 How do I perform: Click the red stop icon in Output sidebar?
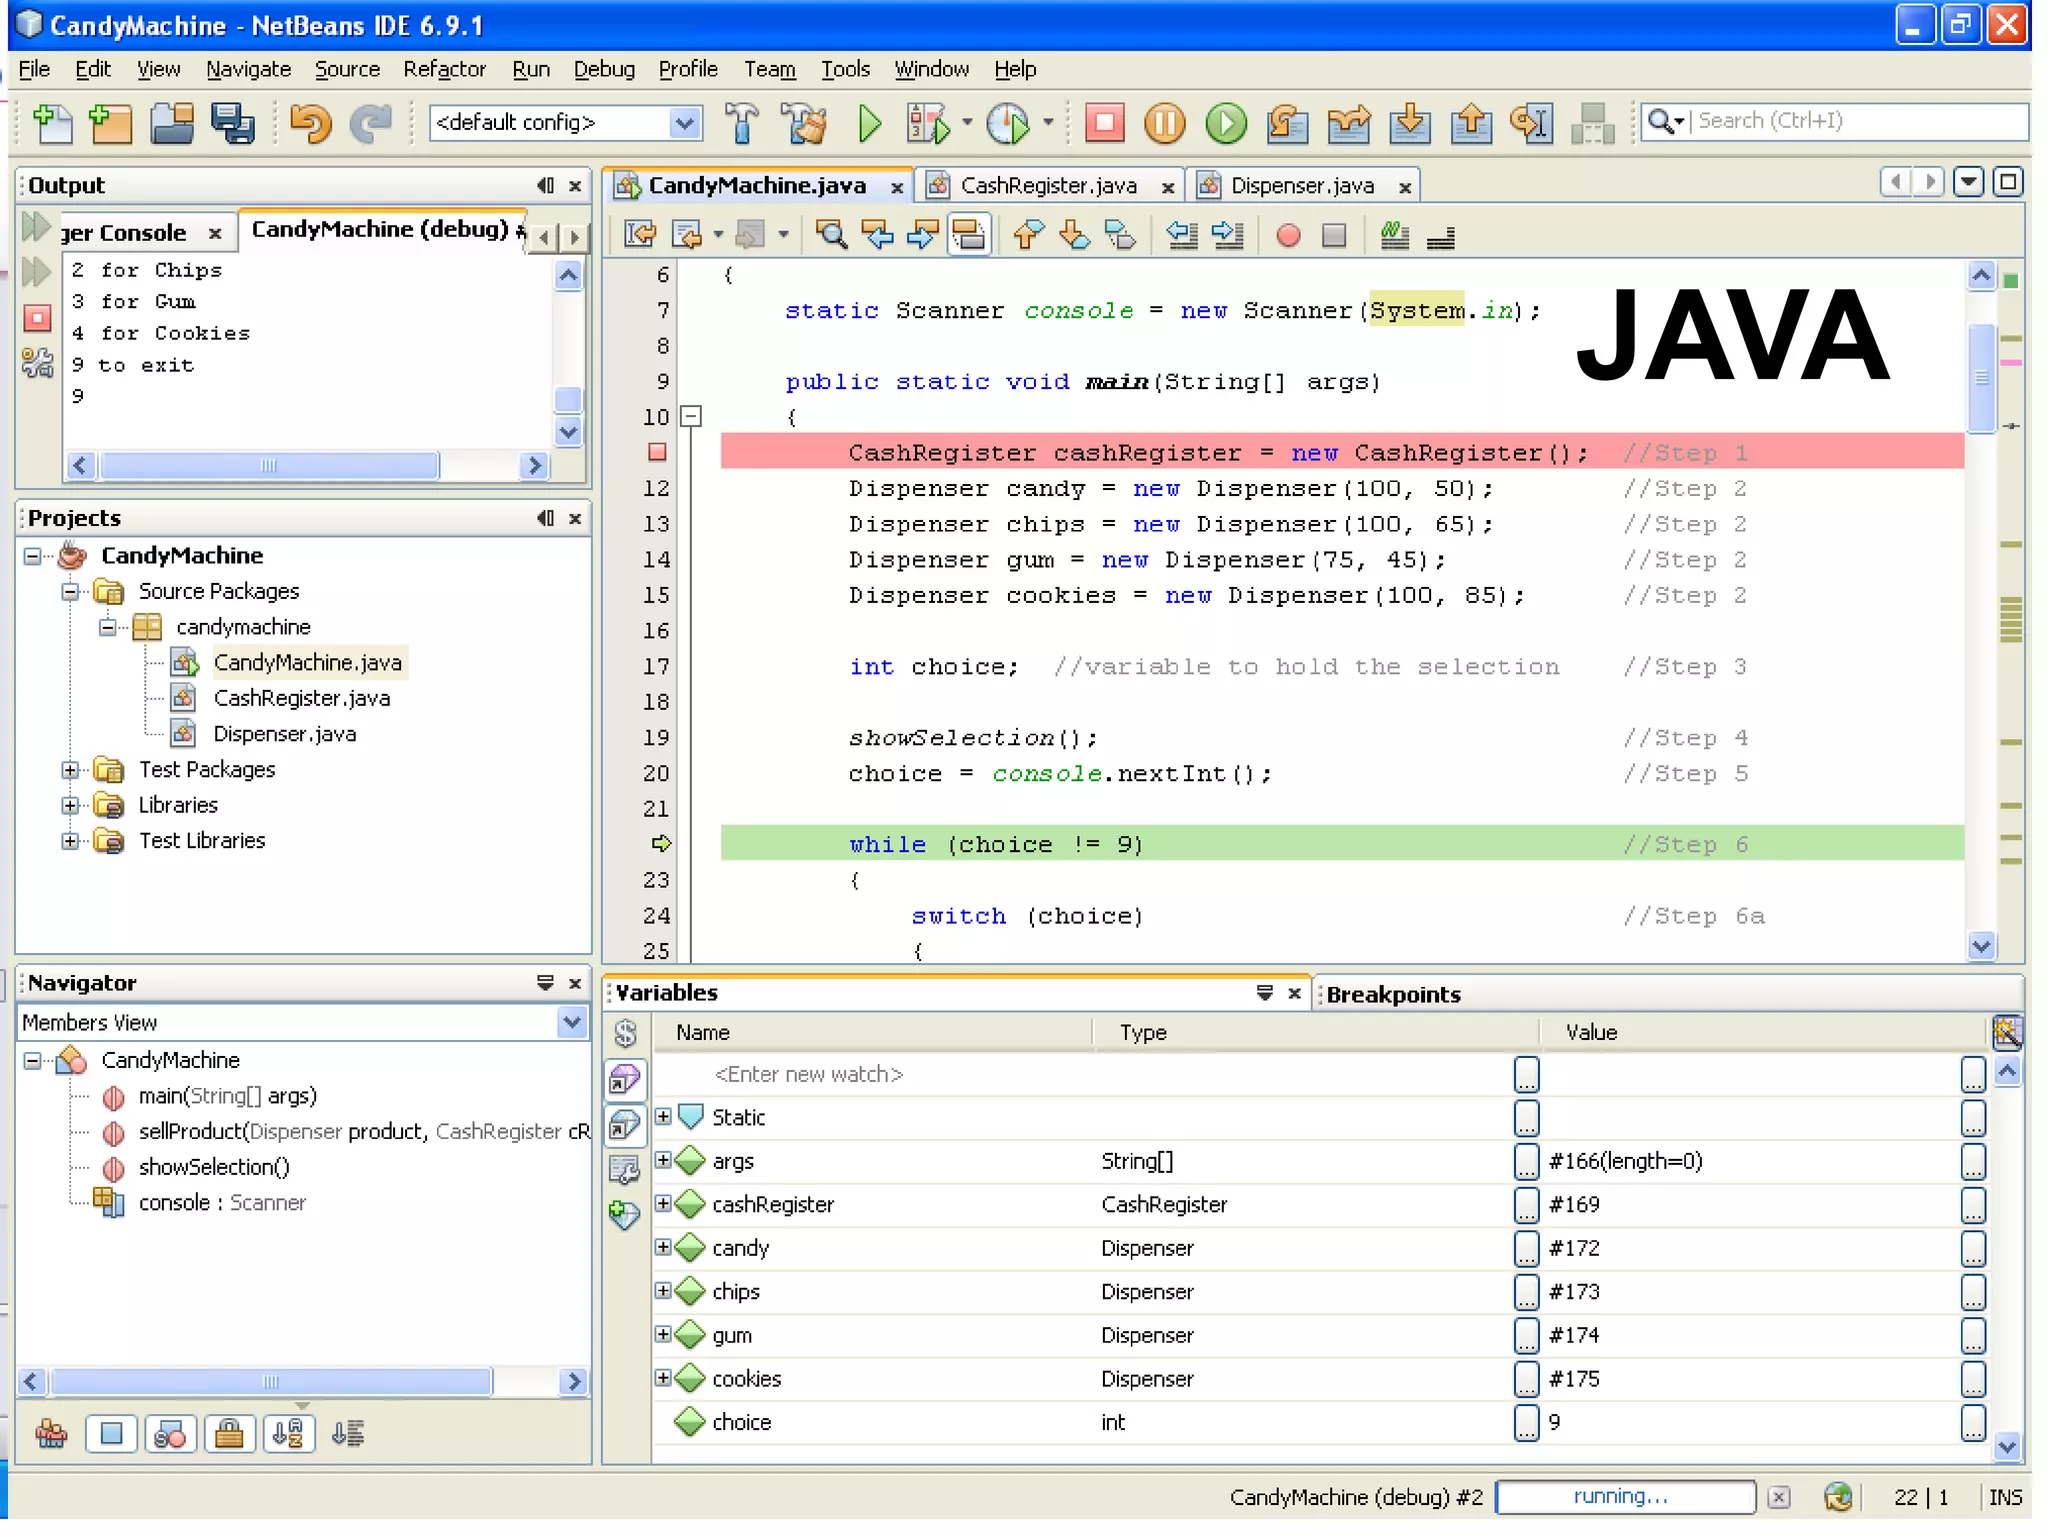click(x=37, y=318)
